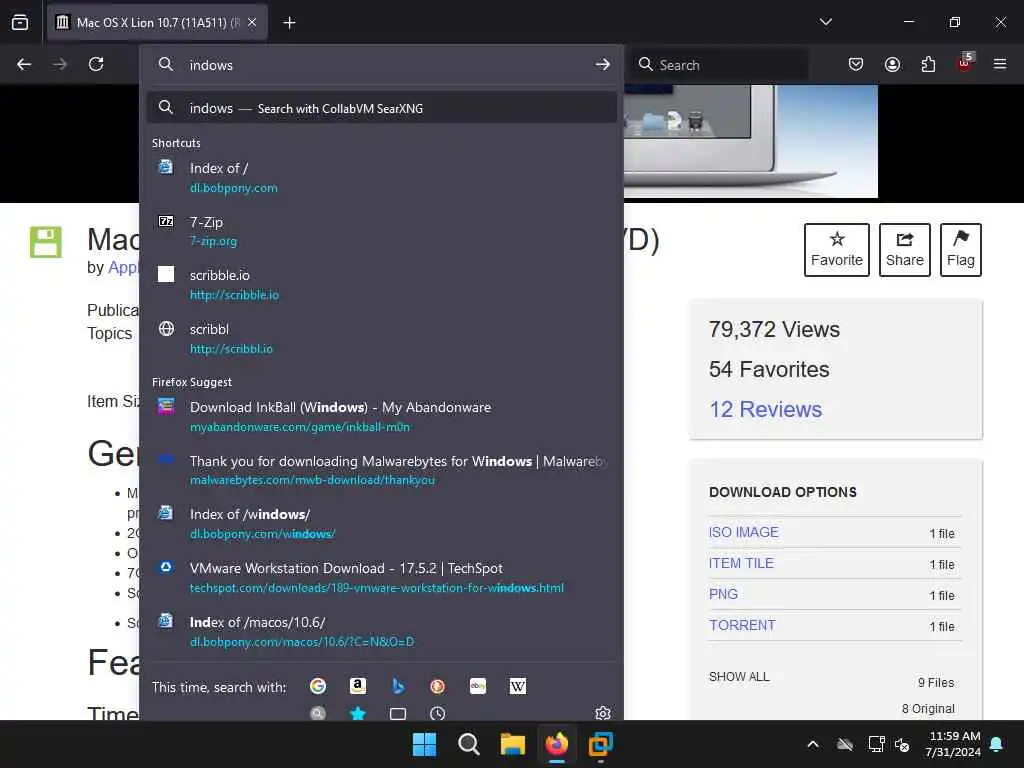This screenshot has width=1024, height=768.
Task: Open Download InkBall My Abandonware suggestion
Action: pyautogui.click(x=382, y=417)
